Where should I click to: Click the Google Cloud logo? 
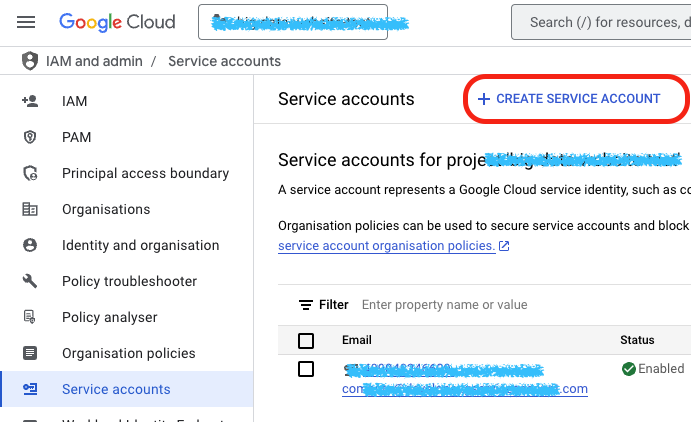(x=117, y=22)
